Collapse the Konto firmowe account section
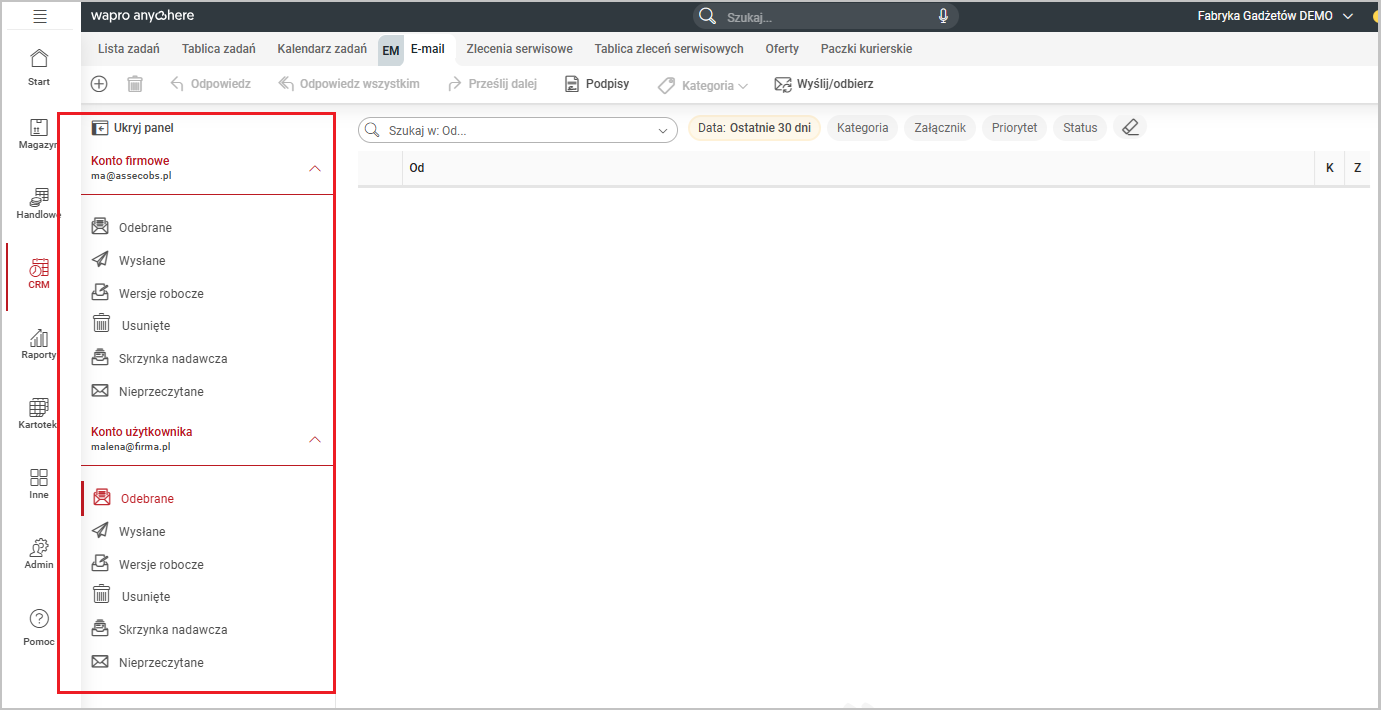This screenshot has width=1381, height=710. (x=315, y=168)
